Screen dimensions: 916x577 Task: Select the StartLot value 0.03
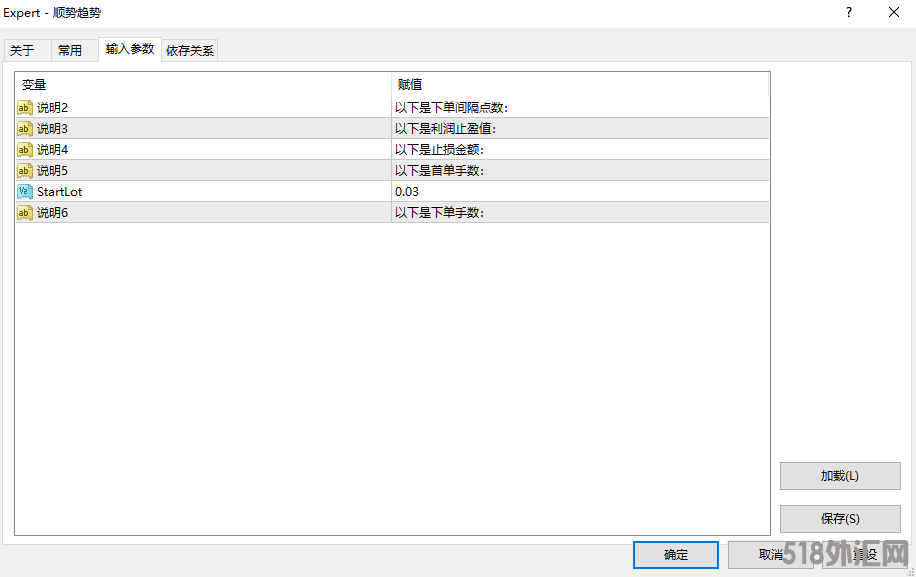point(407,192)
